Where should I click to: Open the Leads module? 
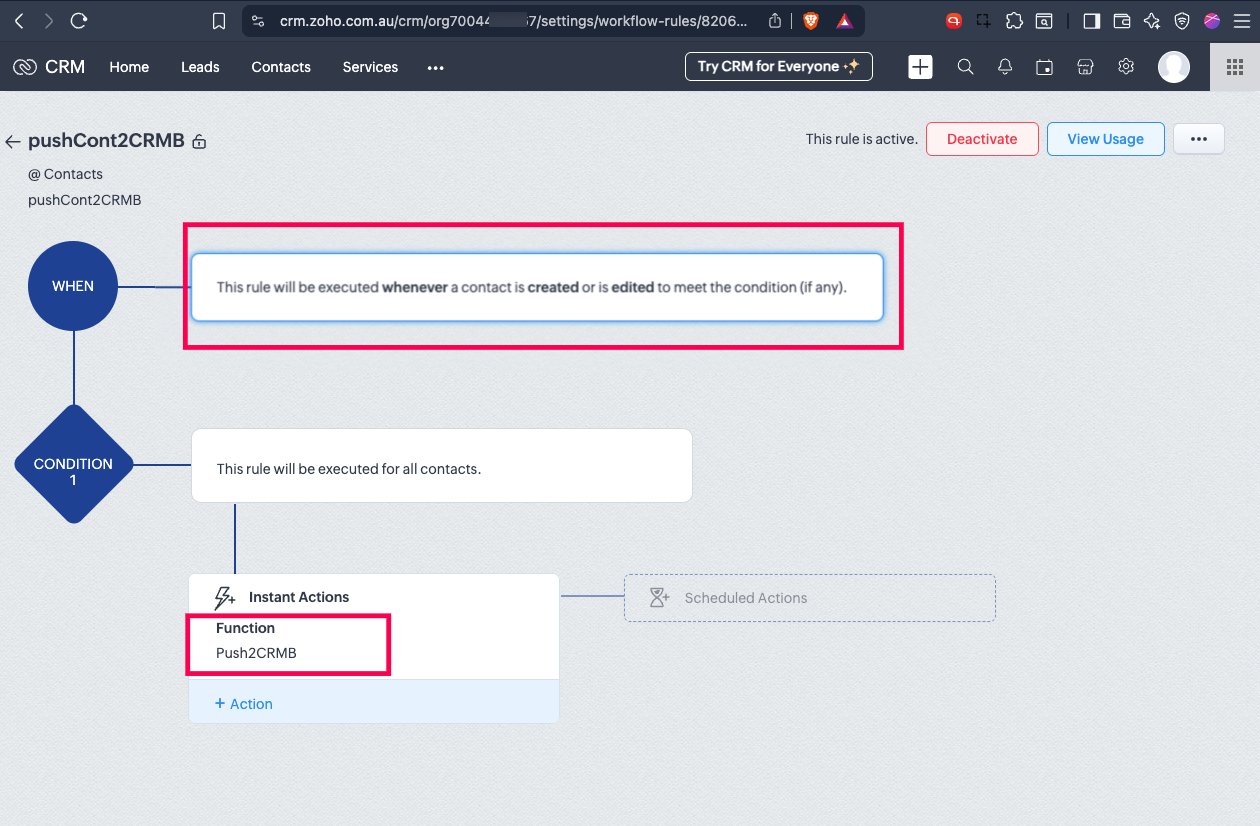click(200, 67)
